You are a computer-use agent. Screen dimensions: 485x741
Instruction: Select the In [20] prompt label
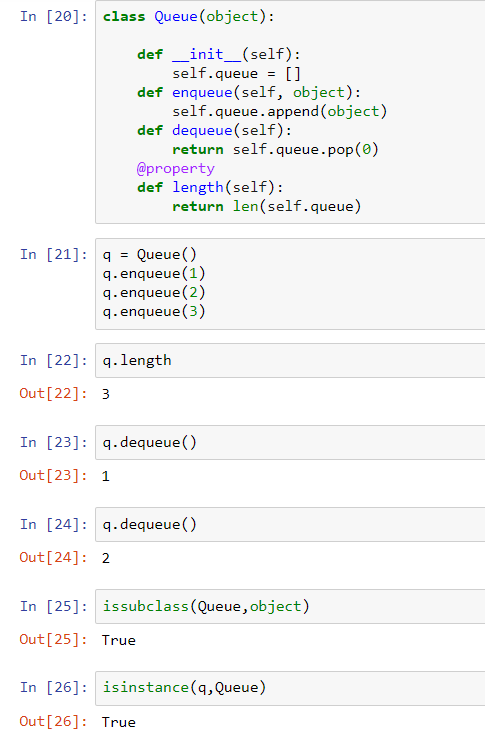[54, 17]
